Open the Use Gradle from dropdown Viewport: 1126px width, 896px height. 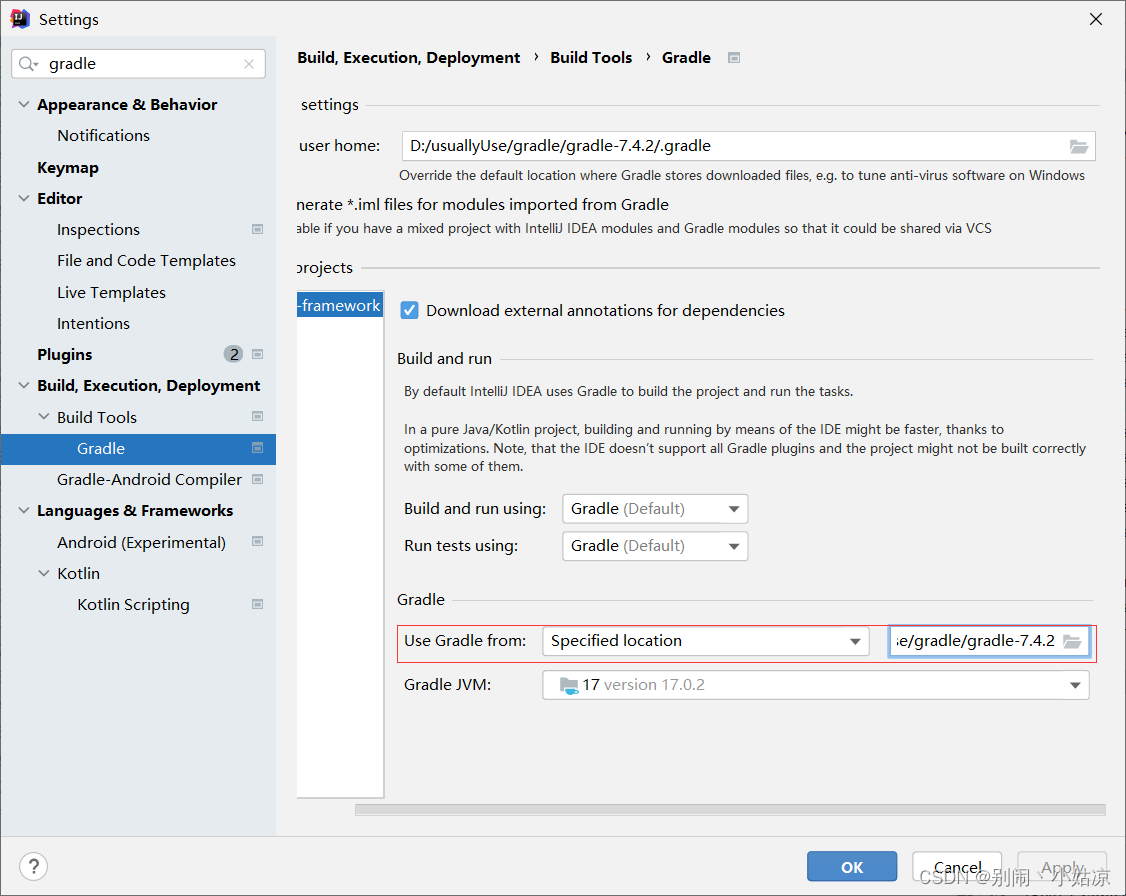[705, 641]
